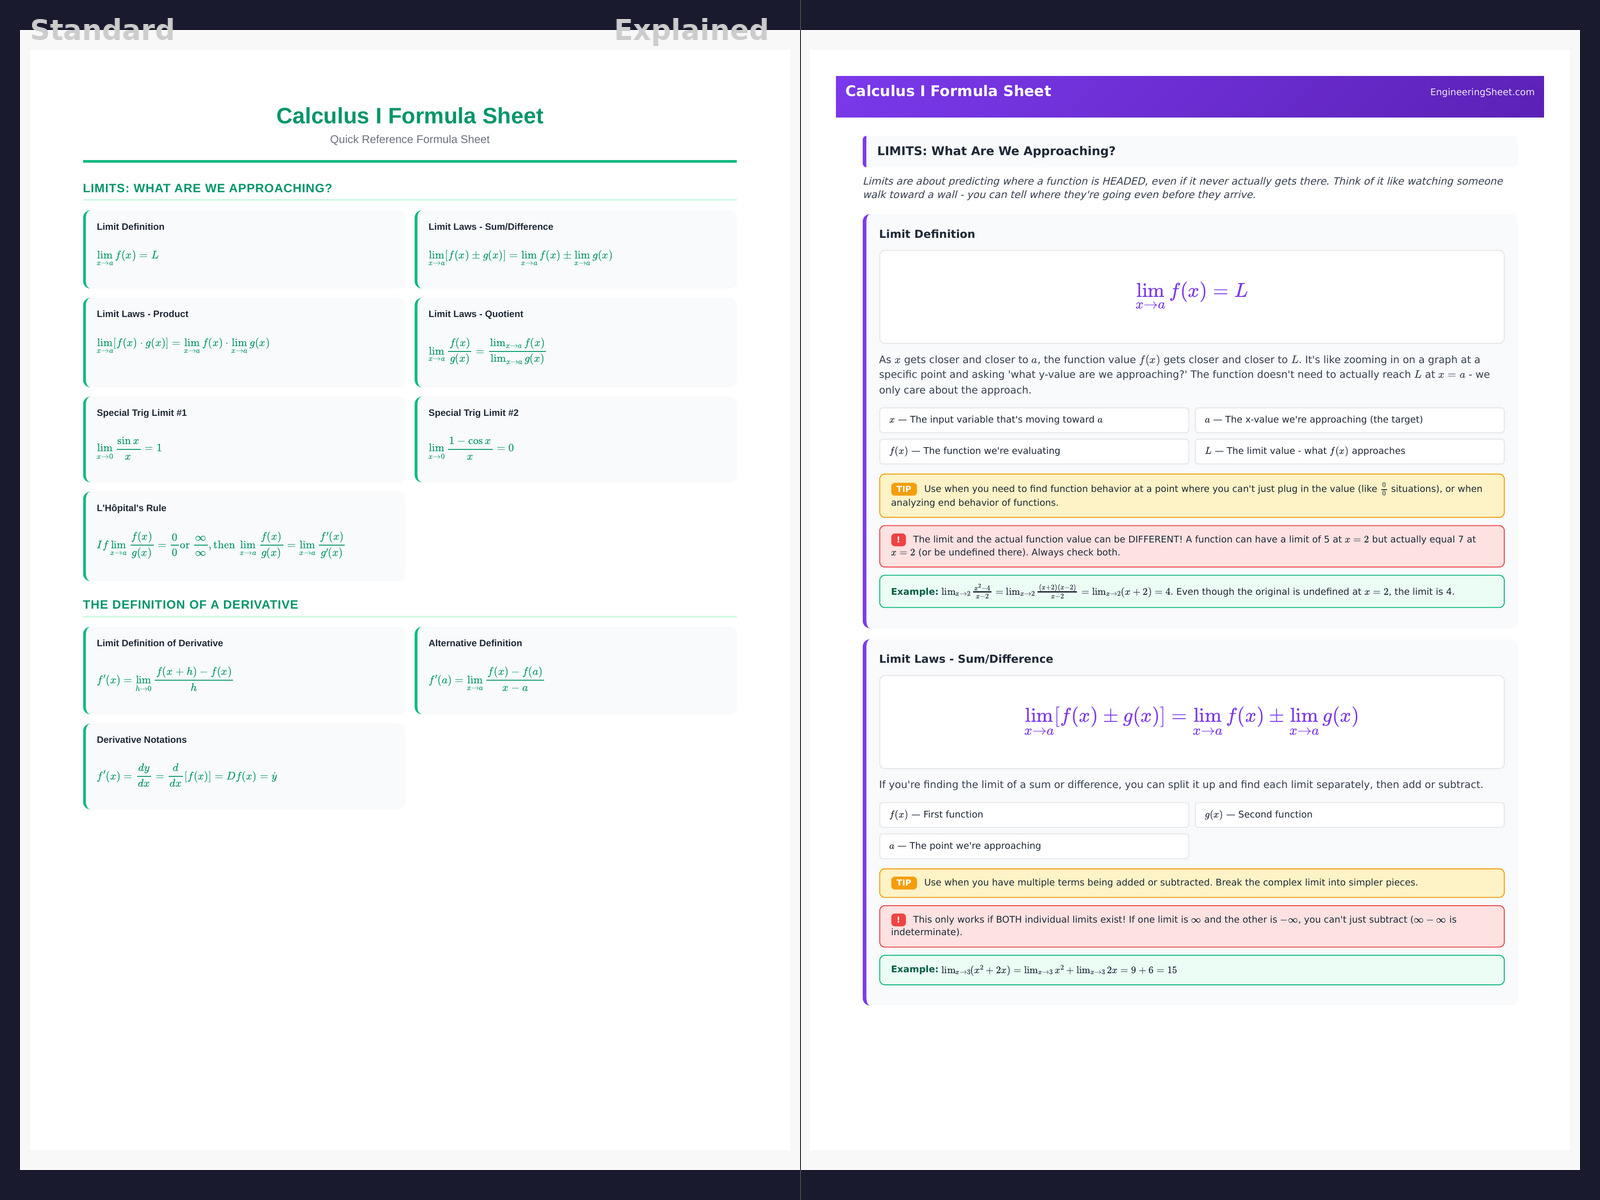This screenshot has width=1600, height=1200.
Task: Switch to the Explained view label
Action: (691, 30)
